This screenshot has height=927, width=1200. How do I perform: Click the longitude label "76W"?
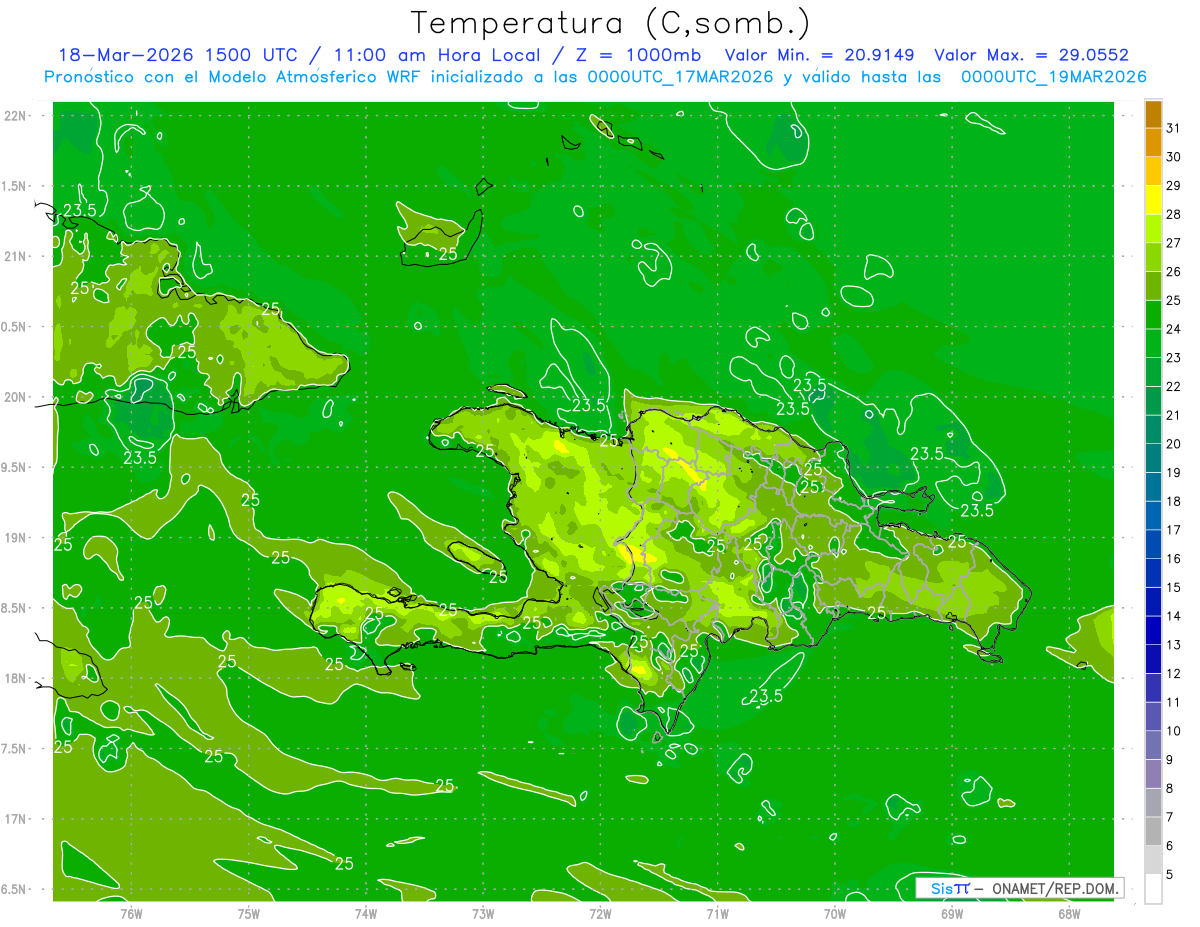click(131, 912)
